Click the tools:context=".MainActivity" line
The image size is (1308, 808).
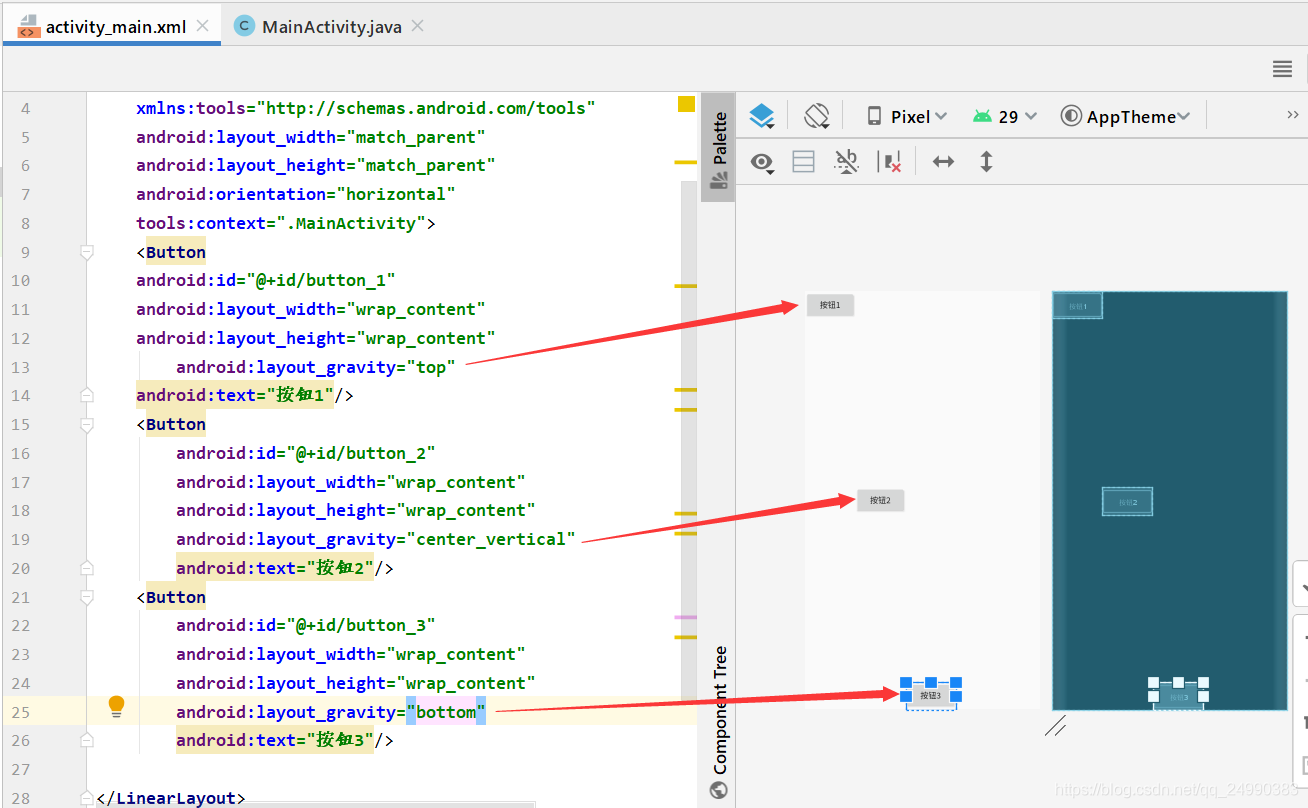[286, 223]
